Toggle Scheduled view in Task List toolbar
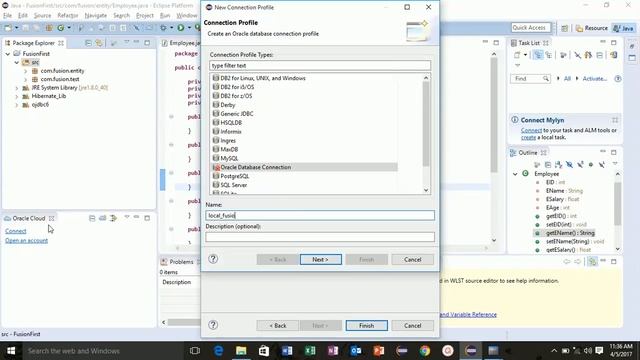Screen dimensions: 640x360 549,55
